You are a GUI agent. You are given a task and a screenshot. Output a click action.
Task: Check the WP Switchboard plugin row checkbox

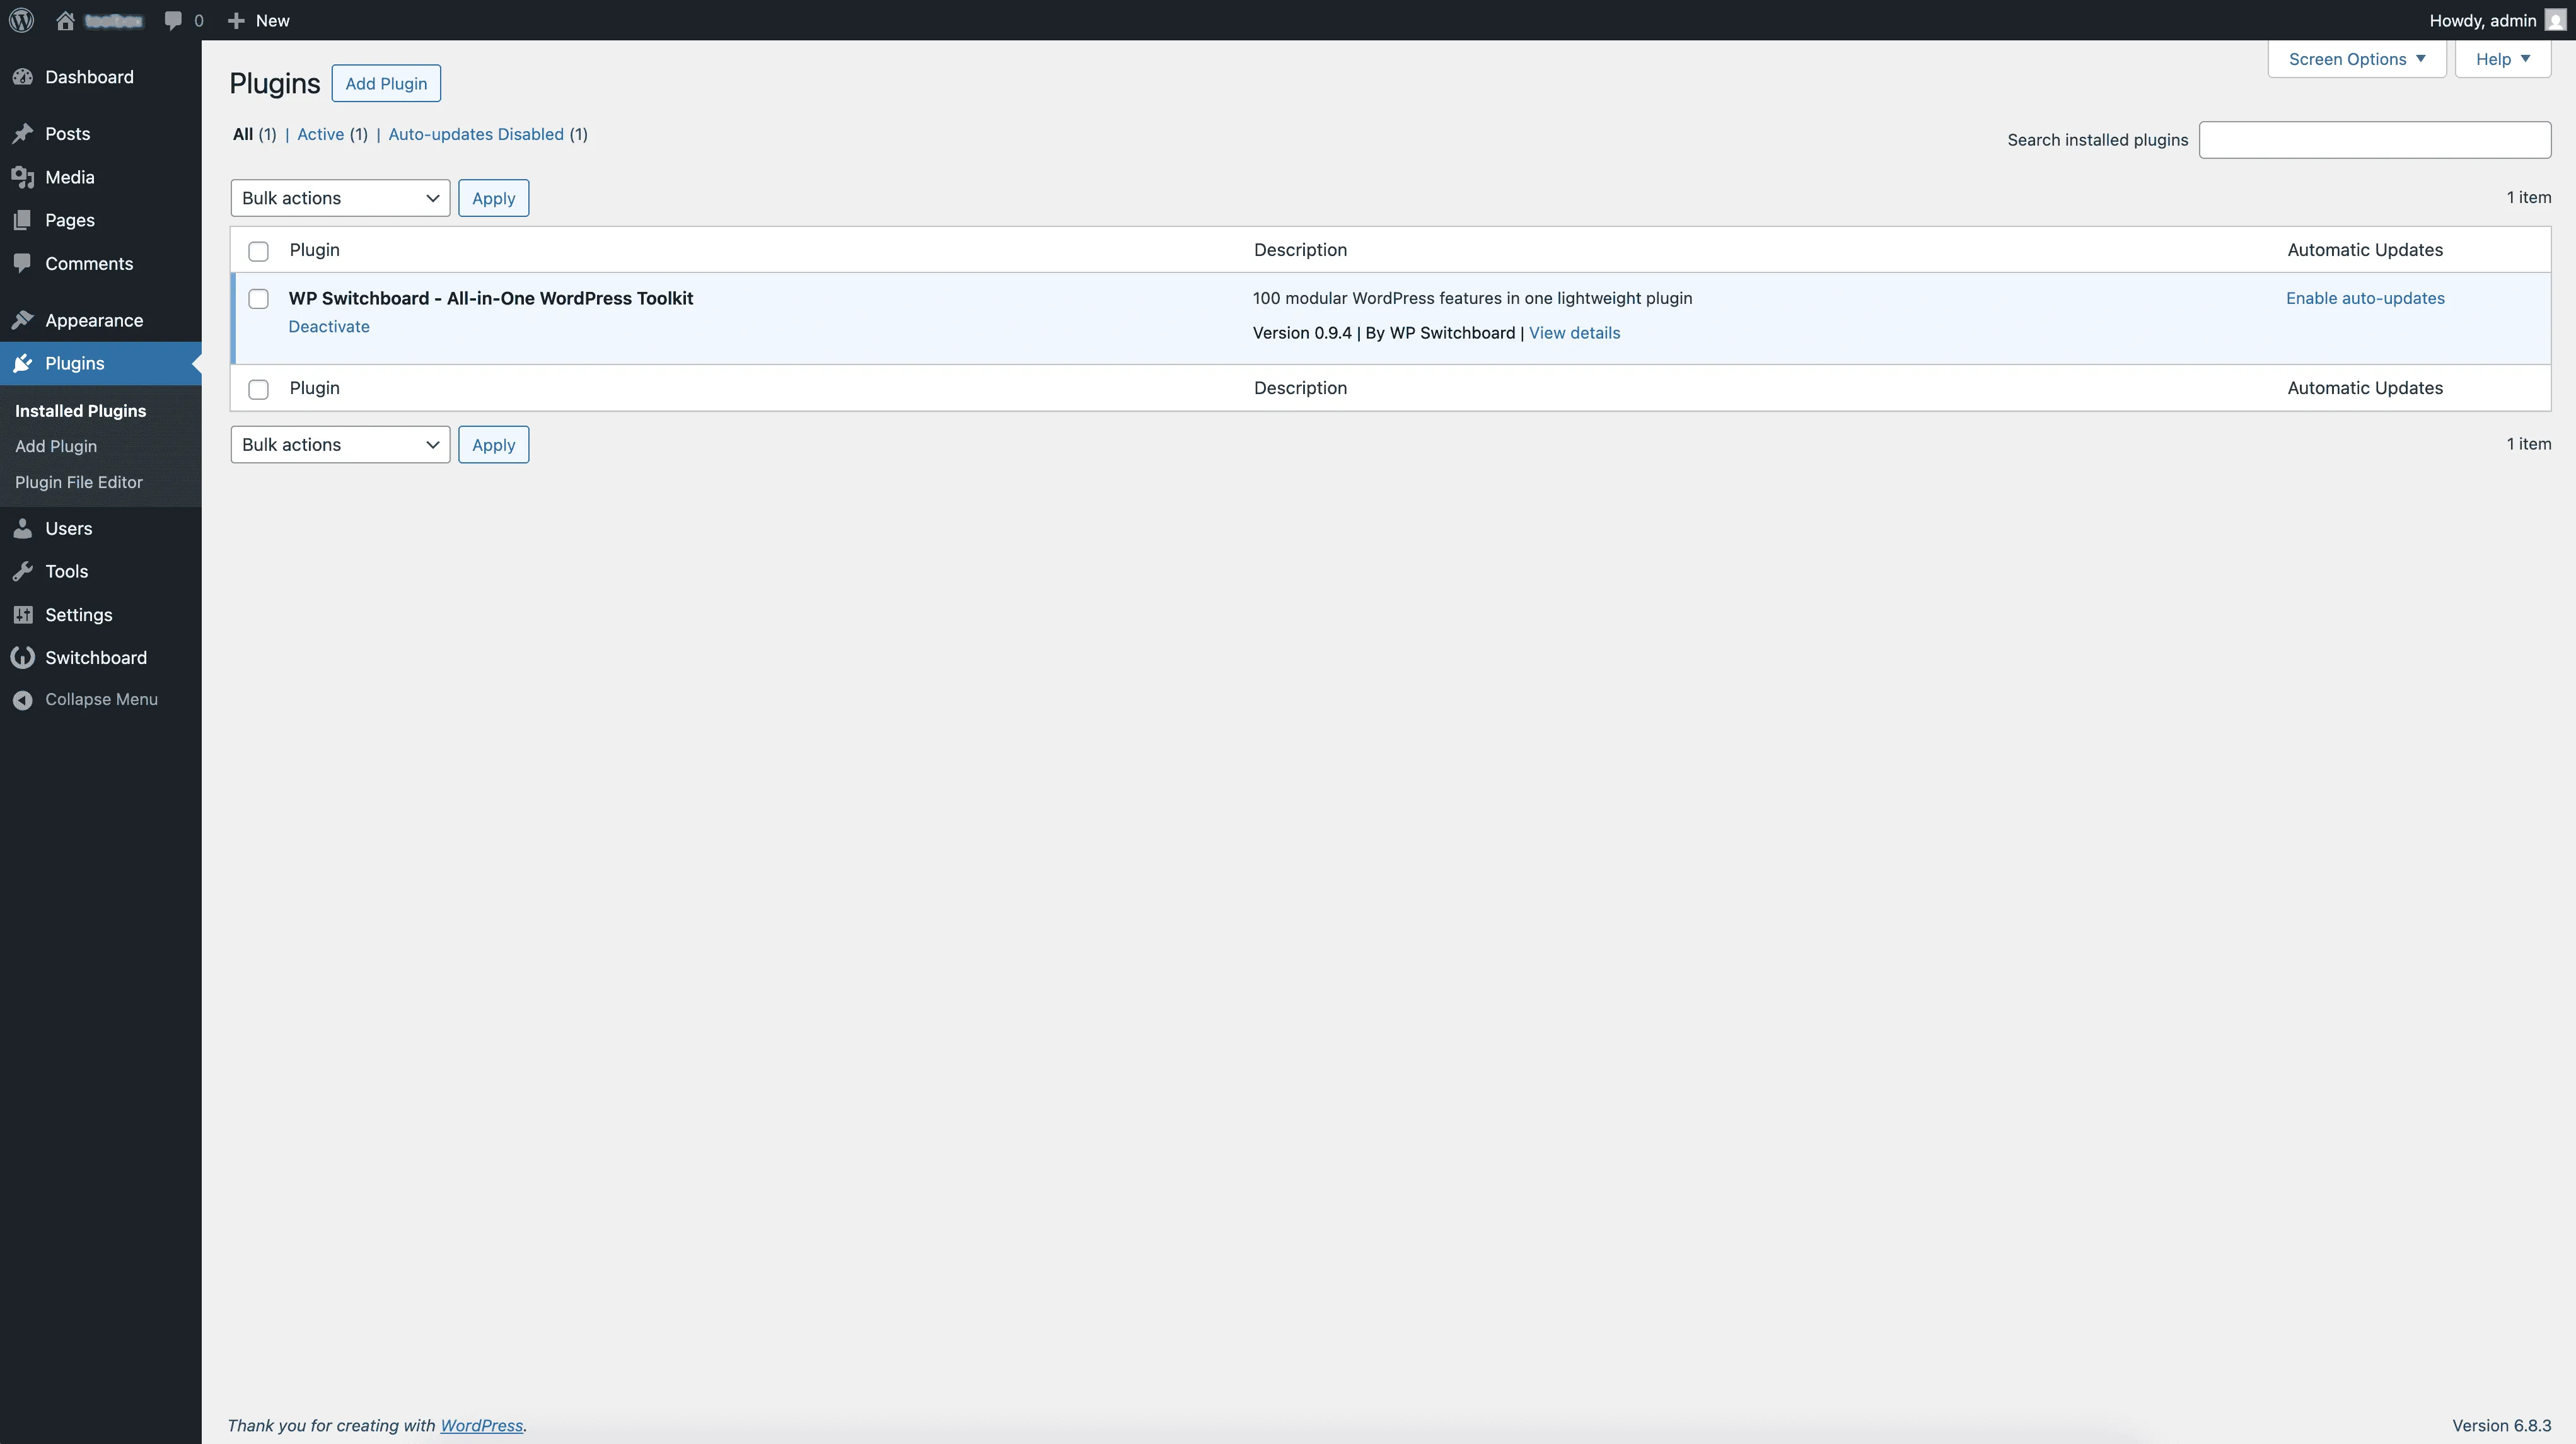[x=258, y=298]
